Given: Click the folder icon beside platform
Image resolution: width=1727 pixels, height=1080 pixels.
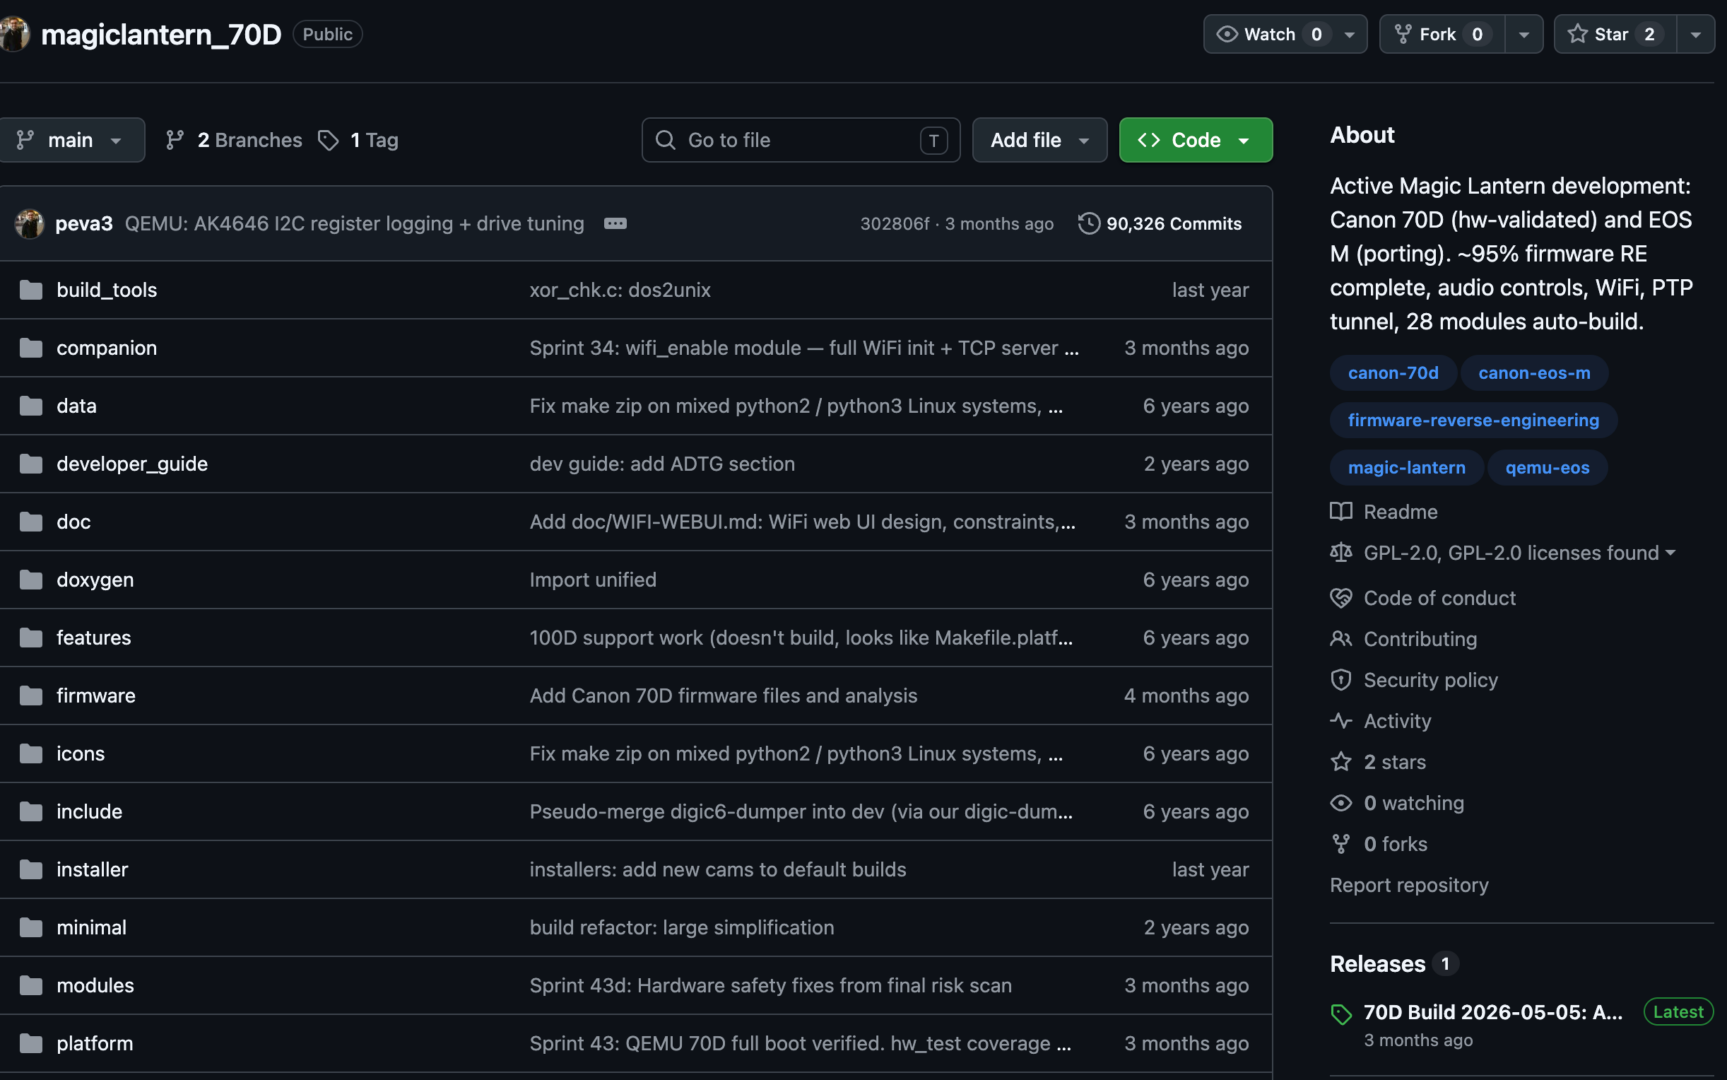Looking at the screenshot, I should (x=31, y=1044).
